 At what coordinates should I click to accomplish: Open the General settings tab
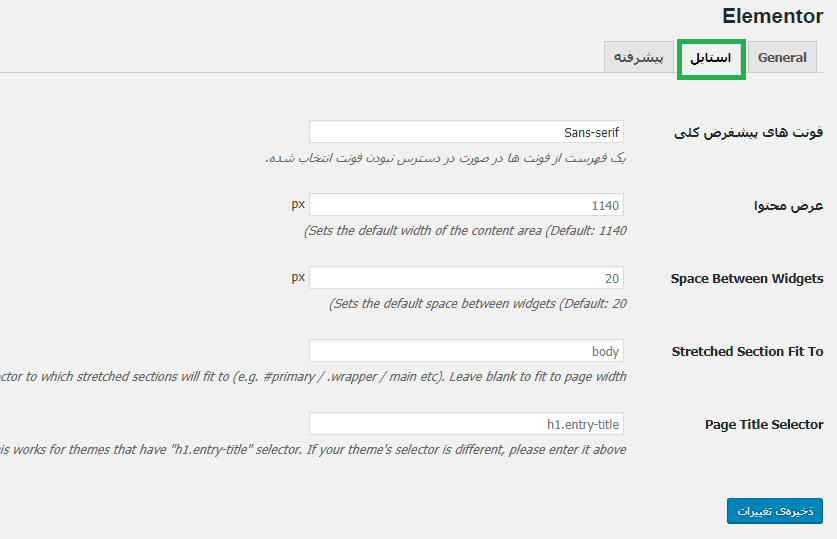point(782,57)
